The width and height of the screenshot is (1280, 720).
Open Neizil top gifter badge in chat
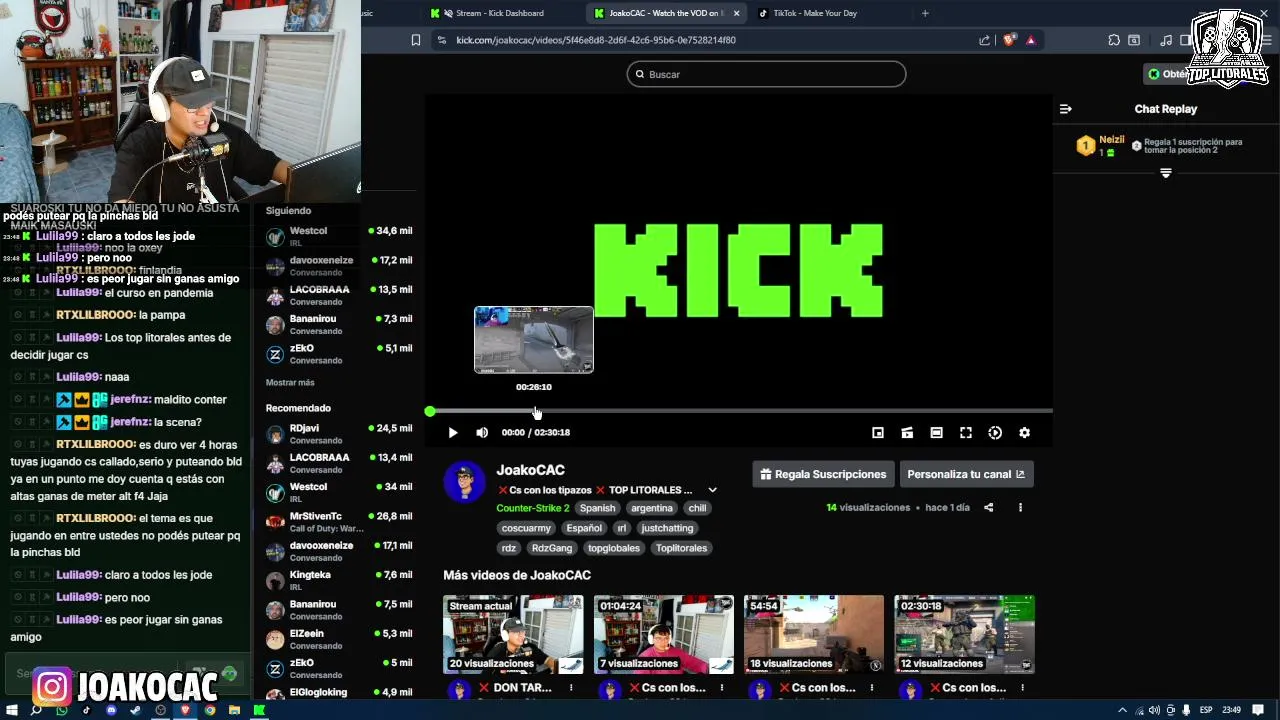point(1086,146)
